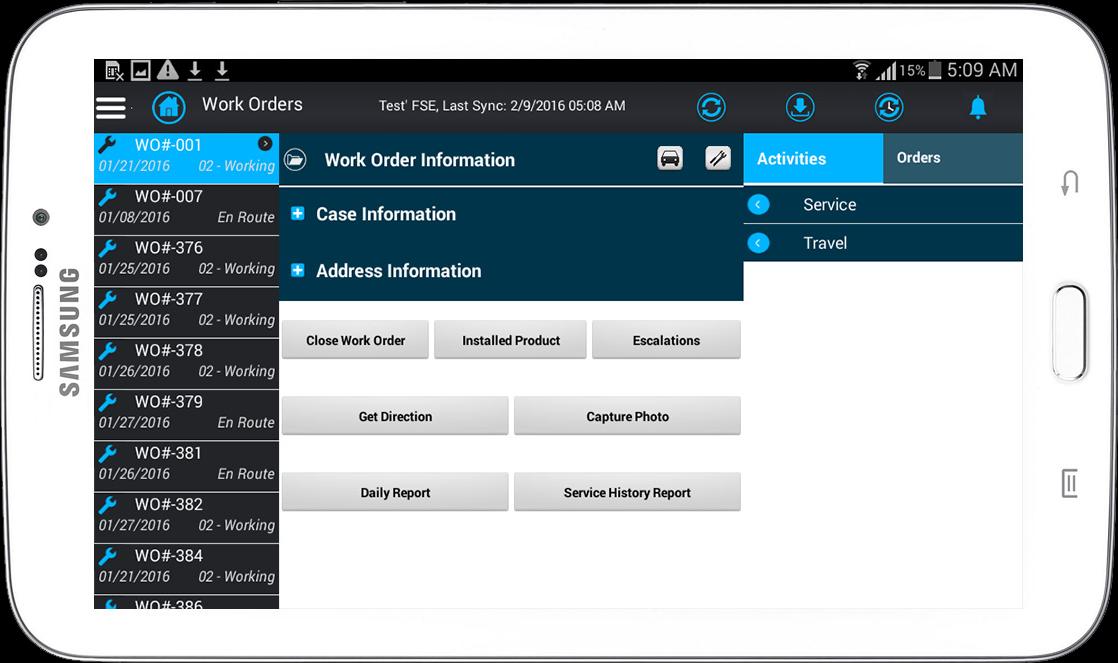1118x663 pixels.
Task: Open the hamburger menu
Action: click(111, 107)
